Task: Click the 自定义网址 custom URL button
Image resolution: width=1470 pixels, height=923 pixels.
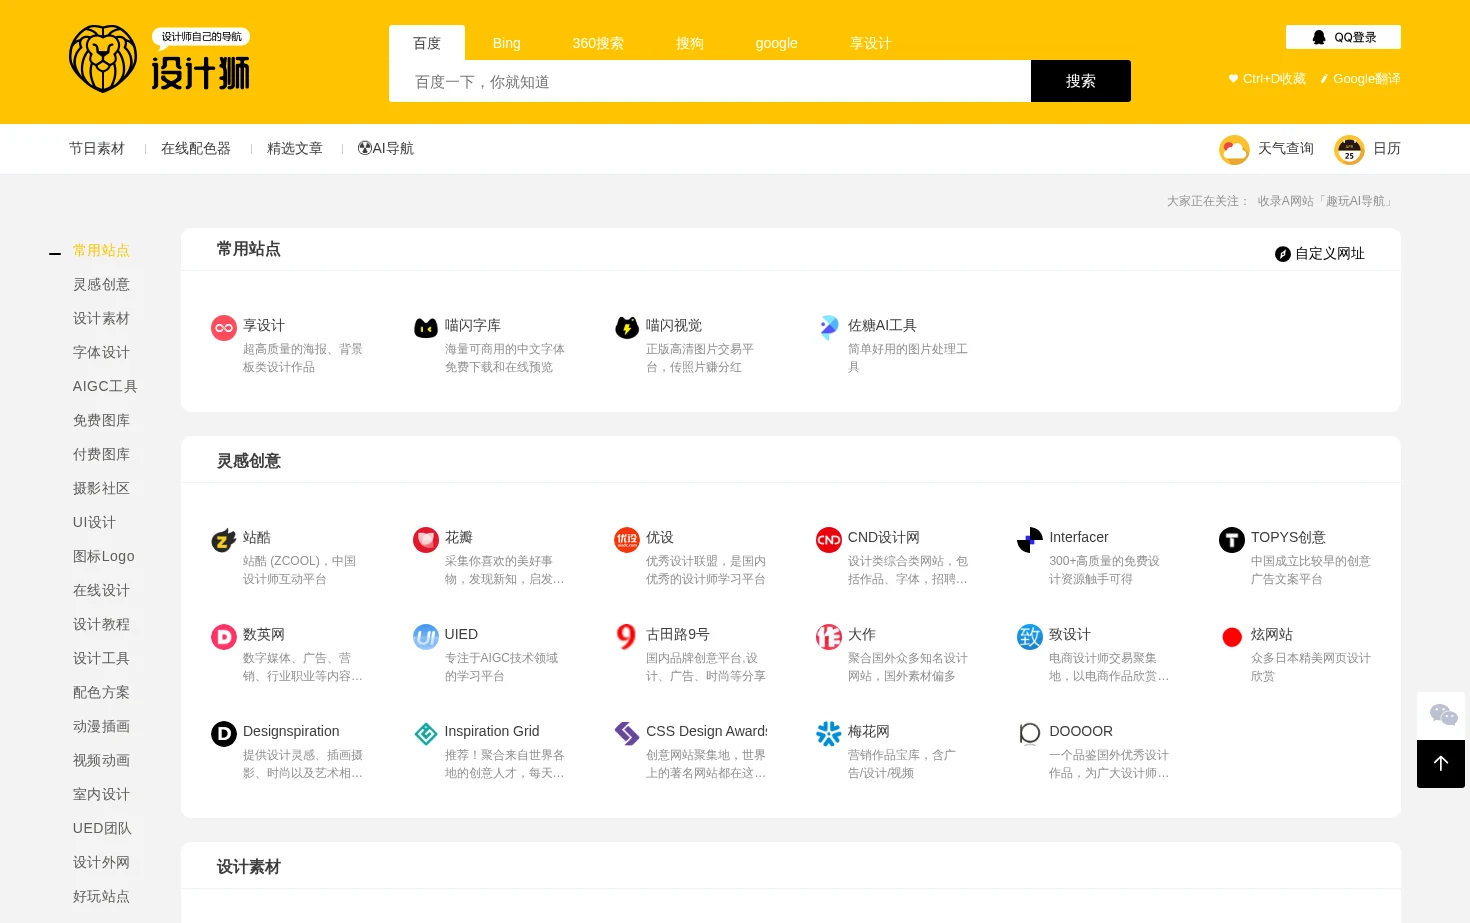Action: (1320, 254)
